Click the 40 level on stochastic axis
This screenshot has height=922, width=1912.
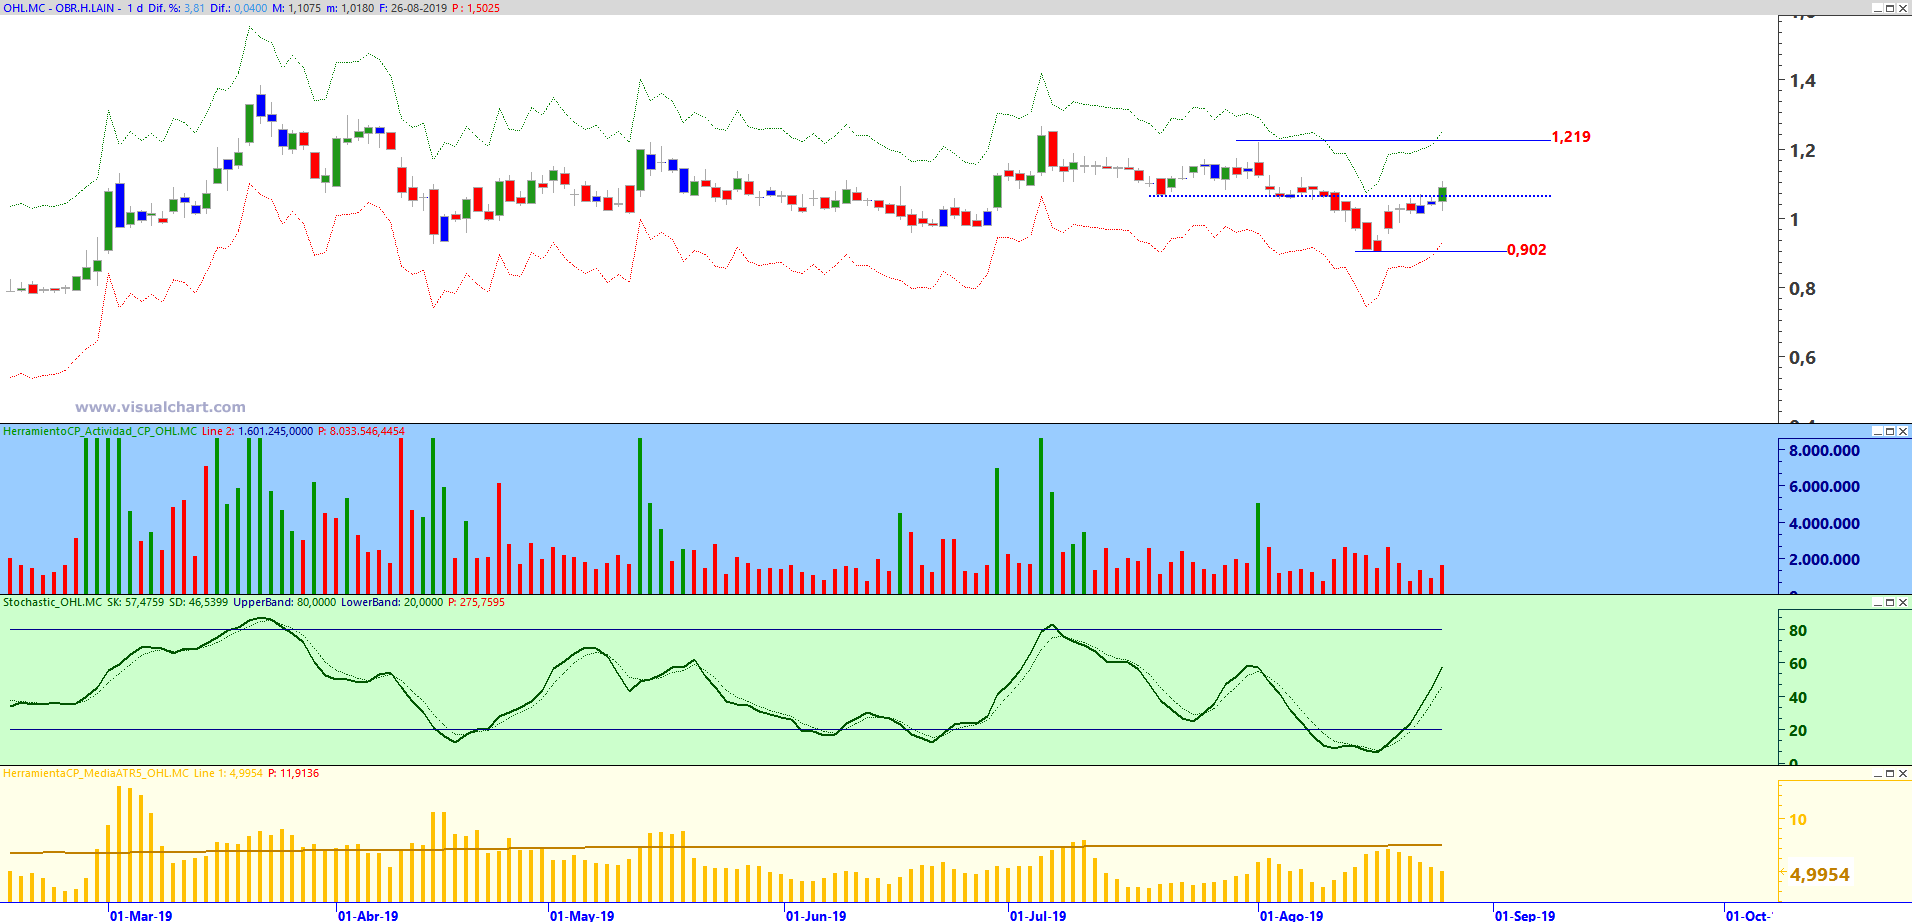click(x=1798, y=698)
